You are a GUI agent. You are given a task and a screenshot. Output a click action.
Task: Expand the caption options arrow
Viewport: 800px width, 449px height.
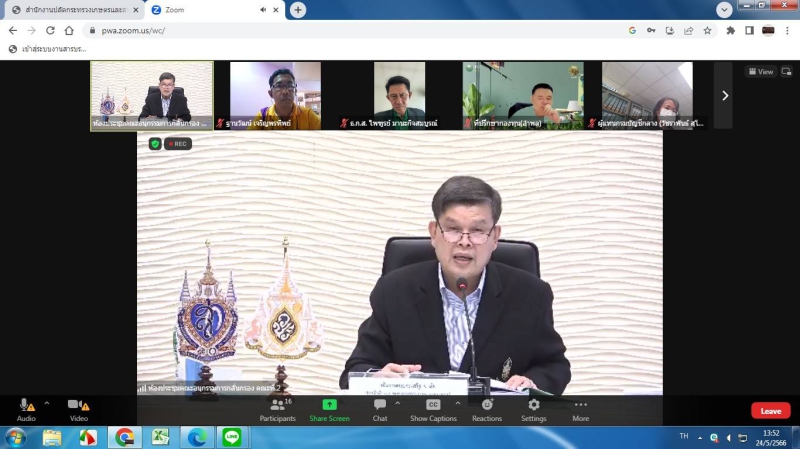pos(458,402)
